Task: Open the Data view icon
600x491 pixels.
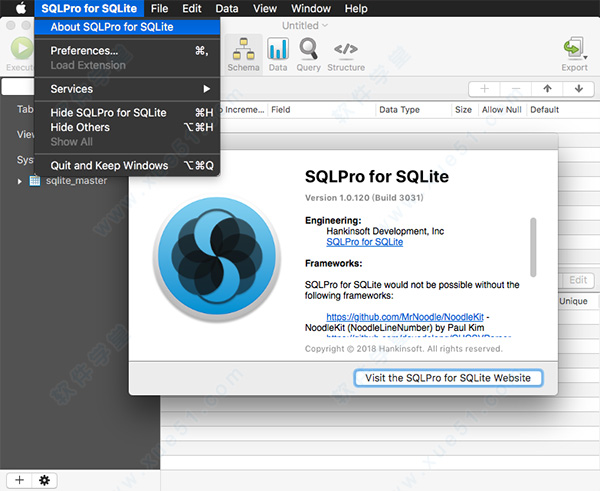Action: (x=278, y=49)
